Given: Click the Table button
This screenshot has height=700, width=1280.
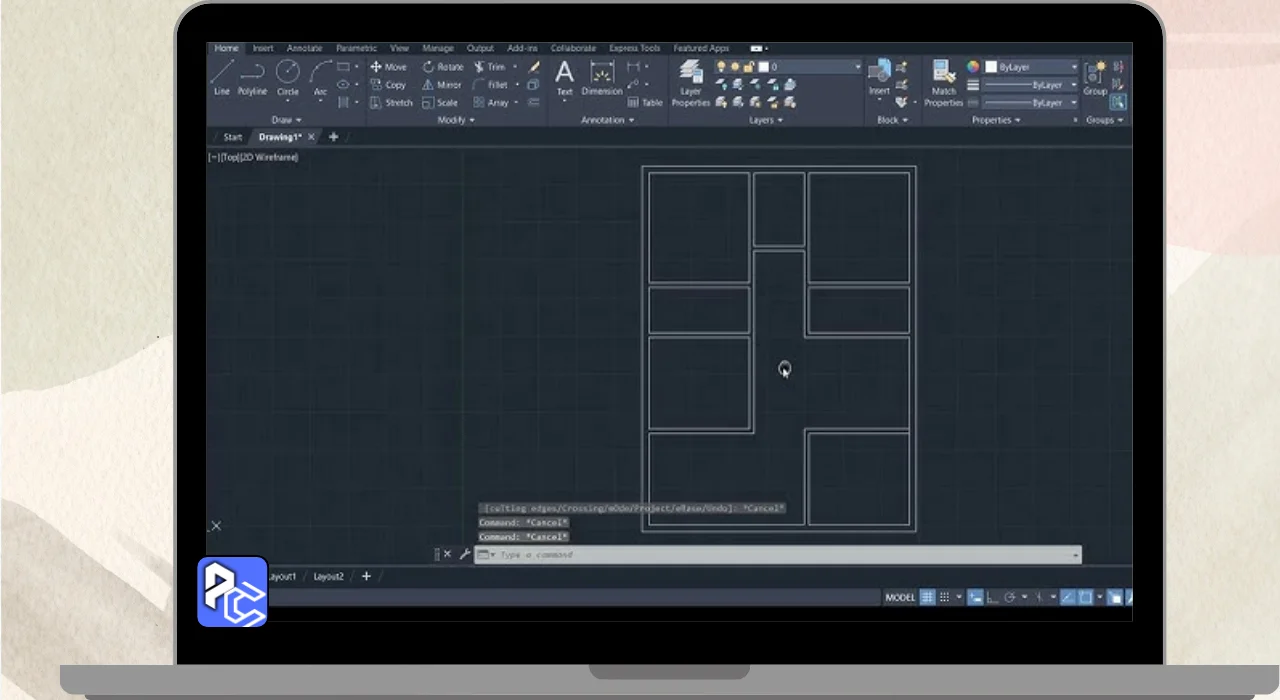Looking at the screenshot, I should coord(645,102).
